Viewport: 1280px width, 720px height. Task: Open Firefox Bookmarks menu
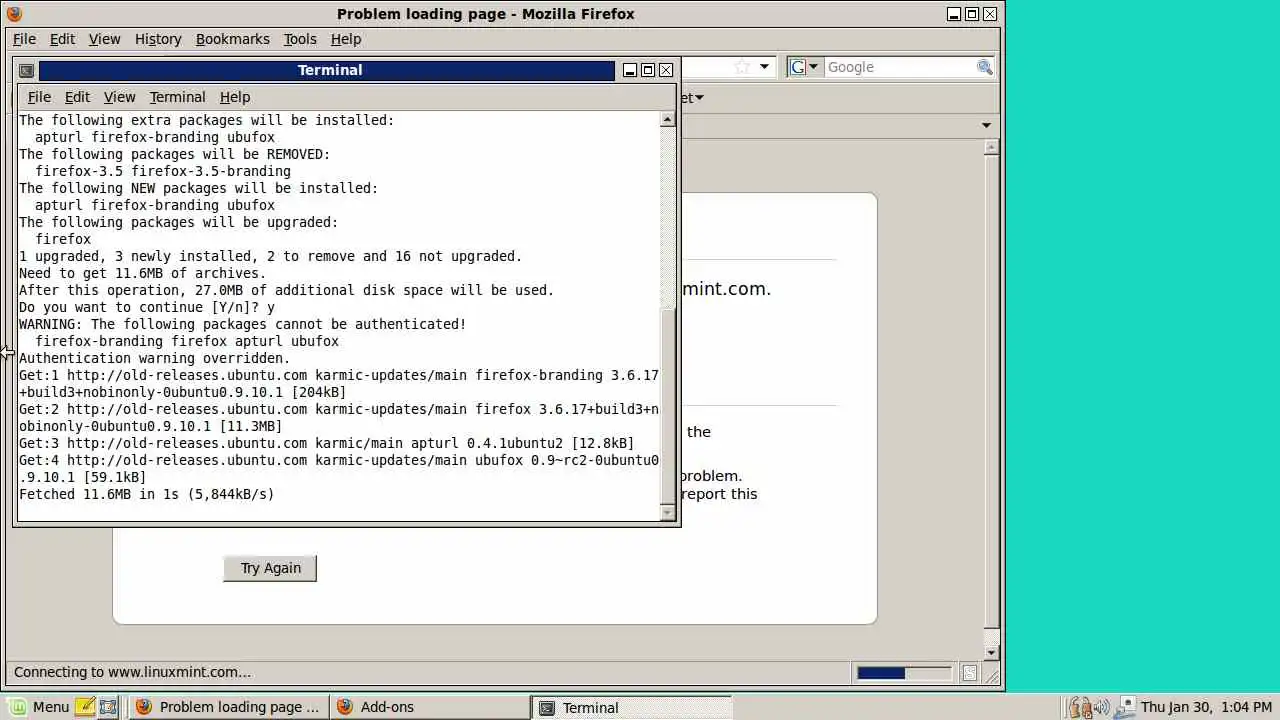pos(232,39)
